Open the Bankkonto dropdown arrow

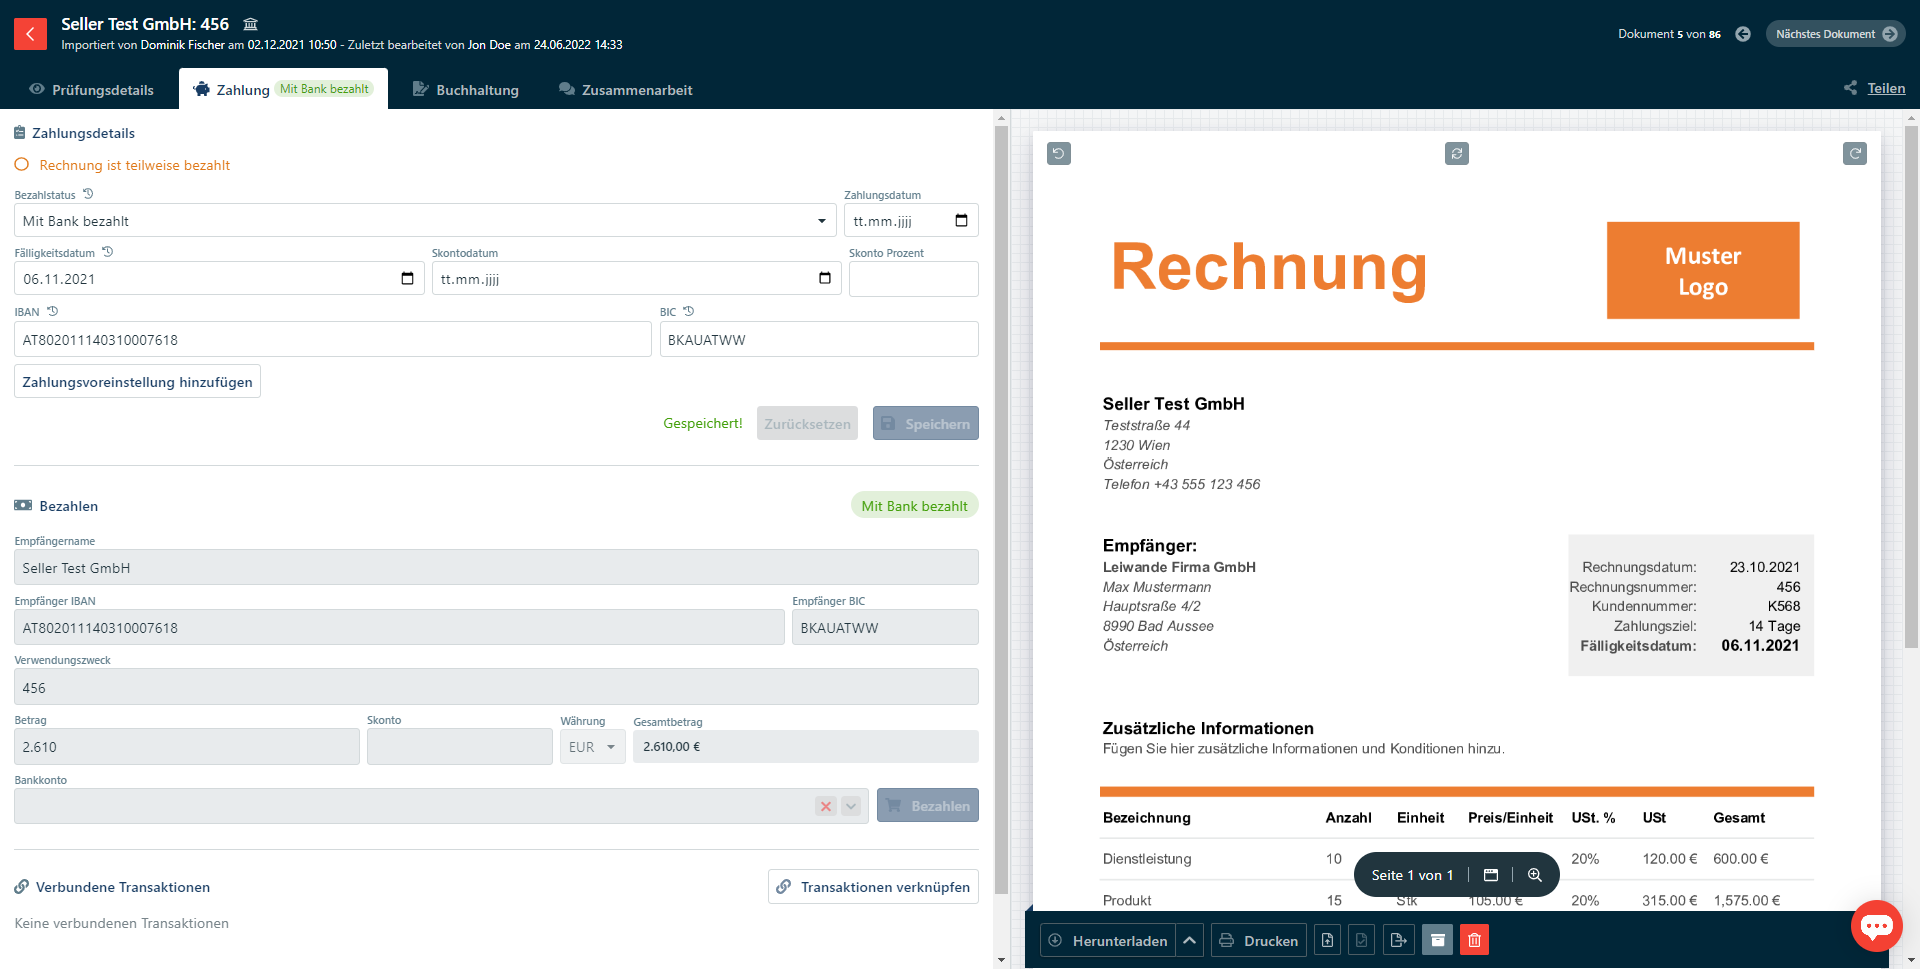851,806
